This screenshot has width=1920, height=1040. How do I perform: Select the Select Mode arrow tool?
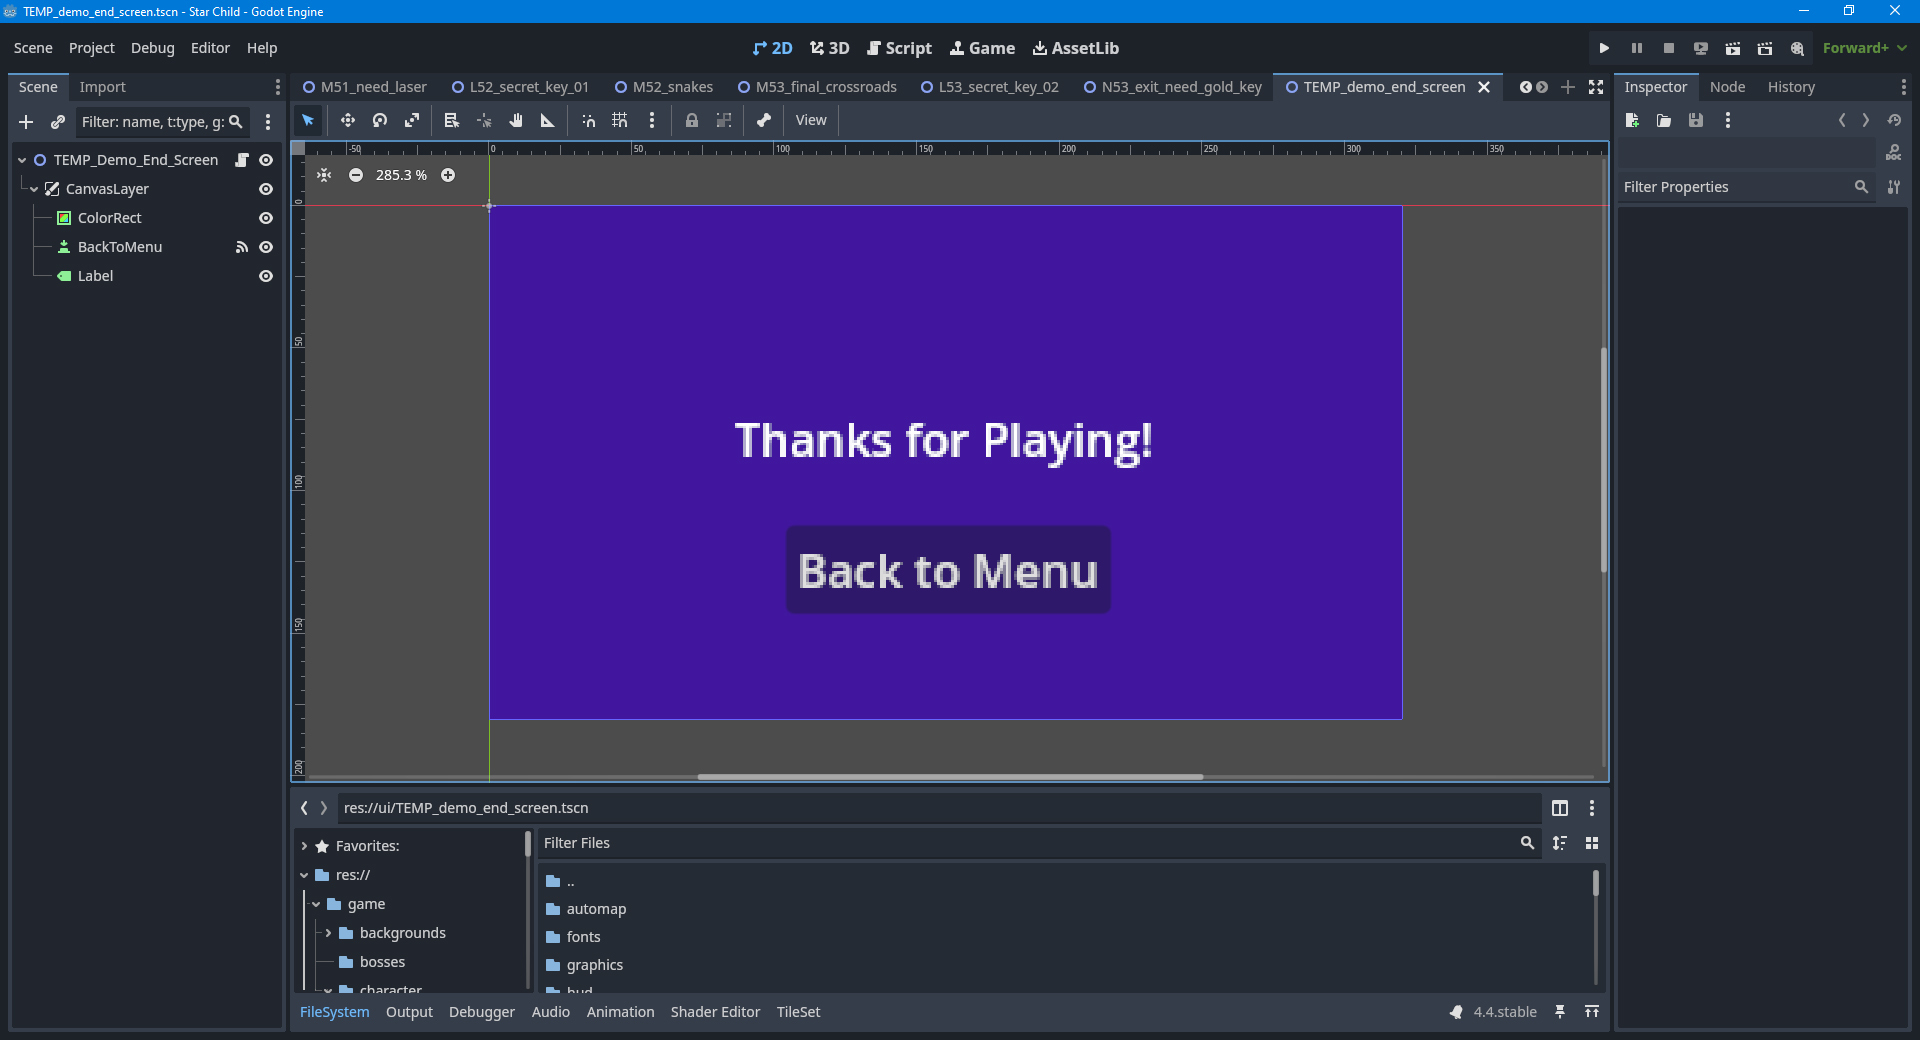coord(308,120)
